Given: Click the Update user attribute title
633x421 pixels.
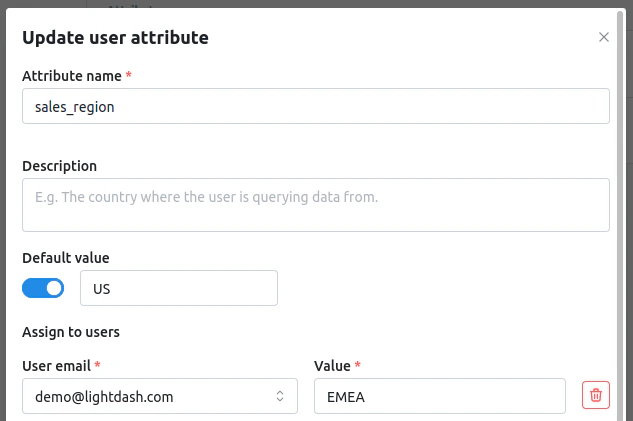Looking at the screenshot, I should [115, 38].
